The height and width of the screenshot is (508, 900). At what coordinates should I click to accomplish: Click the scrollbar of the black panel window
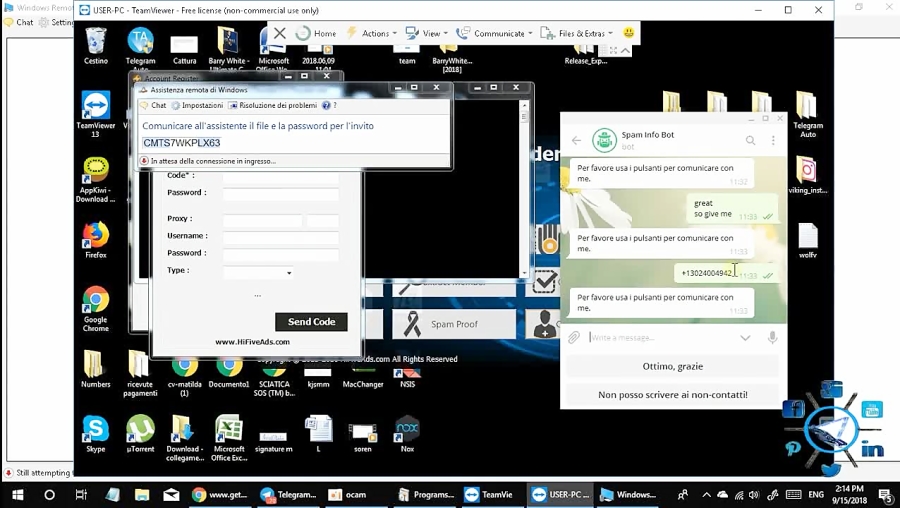point(523,188)
